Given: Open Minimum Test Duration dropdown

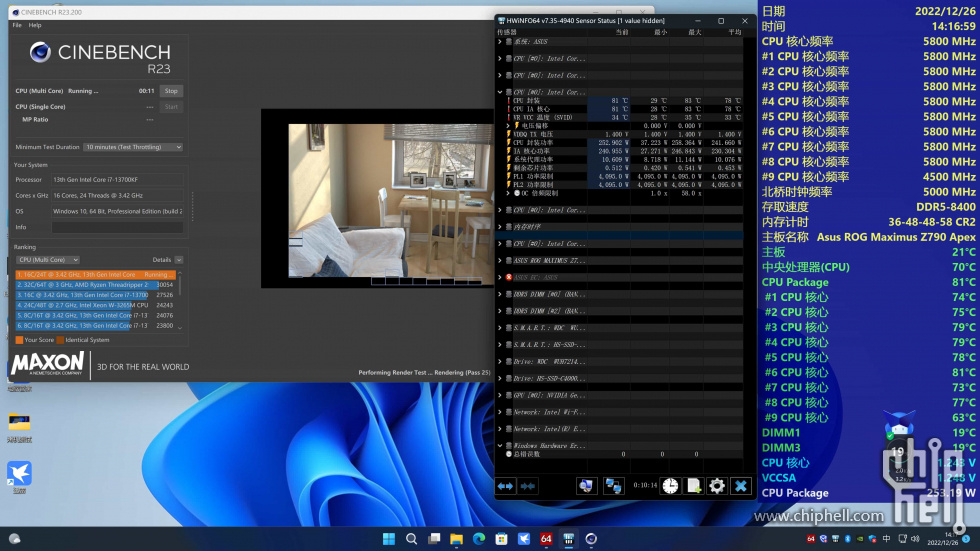Looking at the screenshot, I should 133,147.
